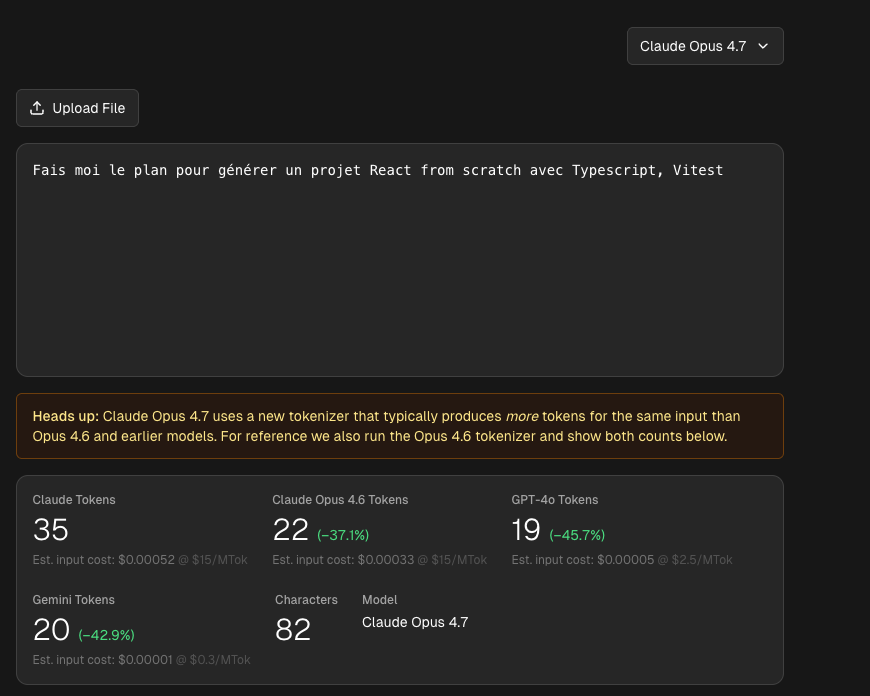This screenshot has width=870, height=696.
Task: Click the (-37.1%) percentage value
Action: point(343,535)
